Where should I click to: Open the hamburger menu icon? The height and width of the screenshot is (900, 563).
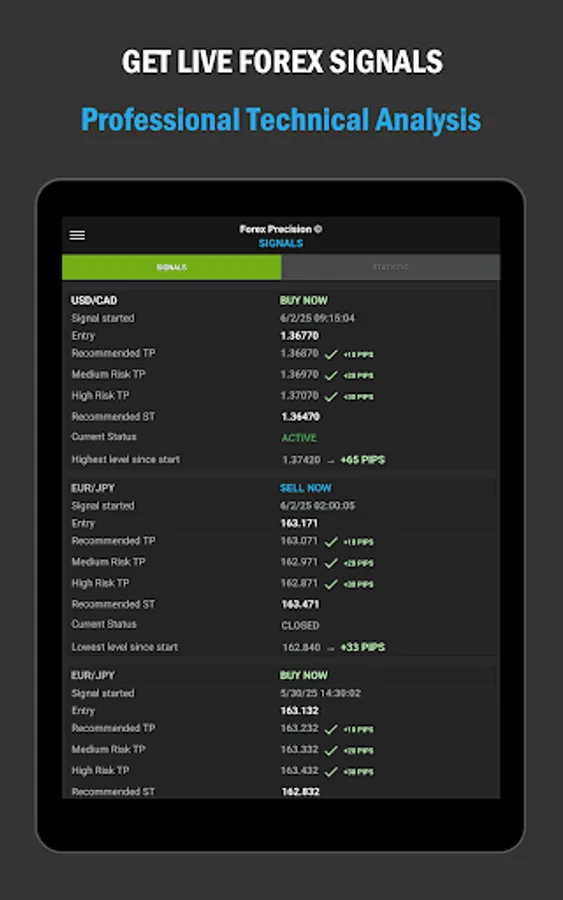click(x=77, y=235)
